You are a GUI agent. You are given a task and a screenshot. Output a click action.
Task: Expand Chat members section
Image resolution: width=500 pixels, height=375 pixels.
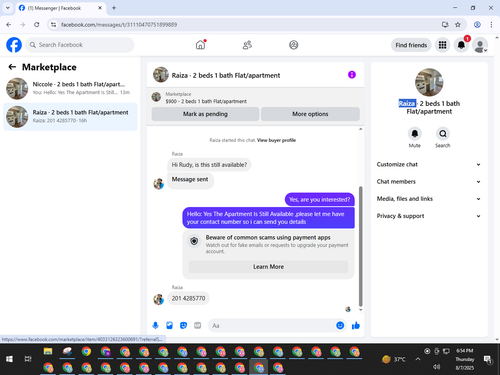pos(429,182)
